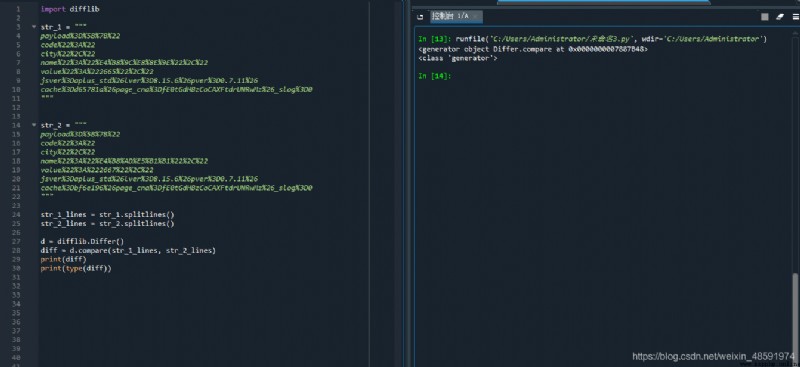Click the 'import difflib' line
This screenshot has width=800, height=367.
70,9
